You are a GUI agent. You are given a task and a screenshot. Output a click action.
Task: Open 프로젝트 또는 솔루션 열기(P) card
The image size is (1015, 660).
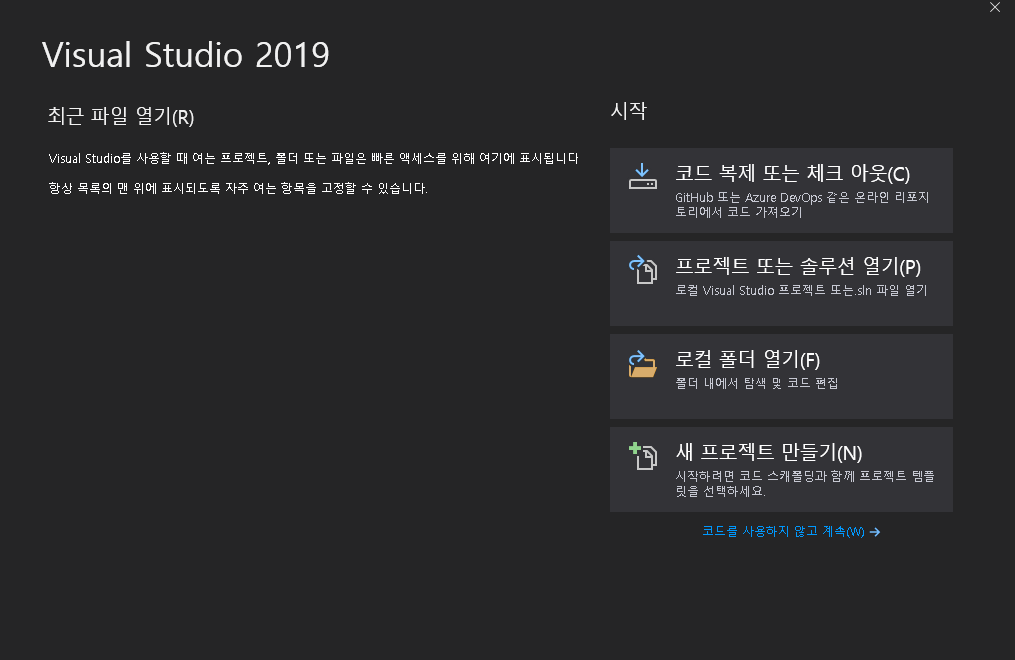tap(781, 283)
